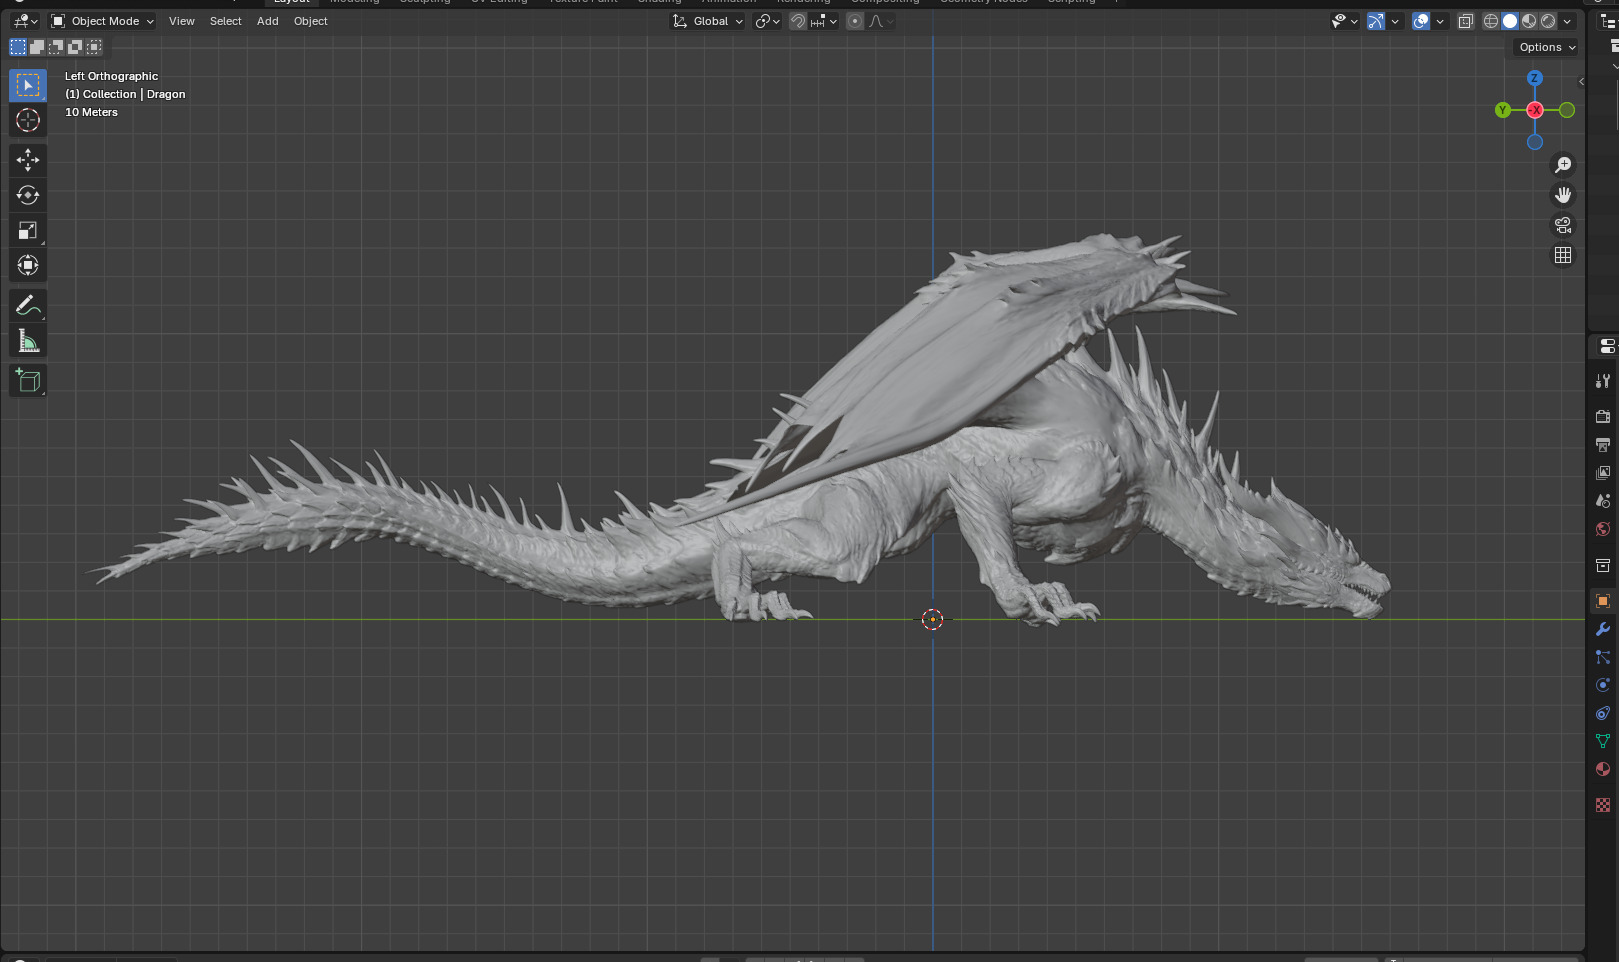Open the Object menu
The height and width of the screenshot is (962, 1619).
click(311, 21)
